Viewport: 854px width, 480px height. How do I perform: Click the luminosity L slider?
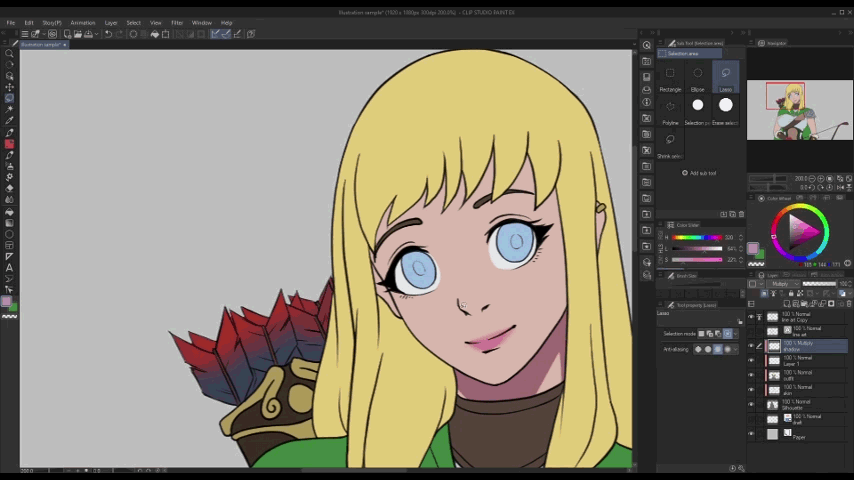[x=697, y=248]
